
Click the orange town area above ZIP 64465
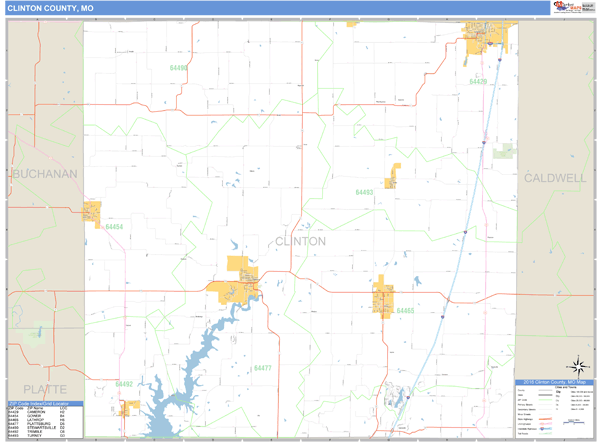[x=383, y=296]
